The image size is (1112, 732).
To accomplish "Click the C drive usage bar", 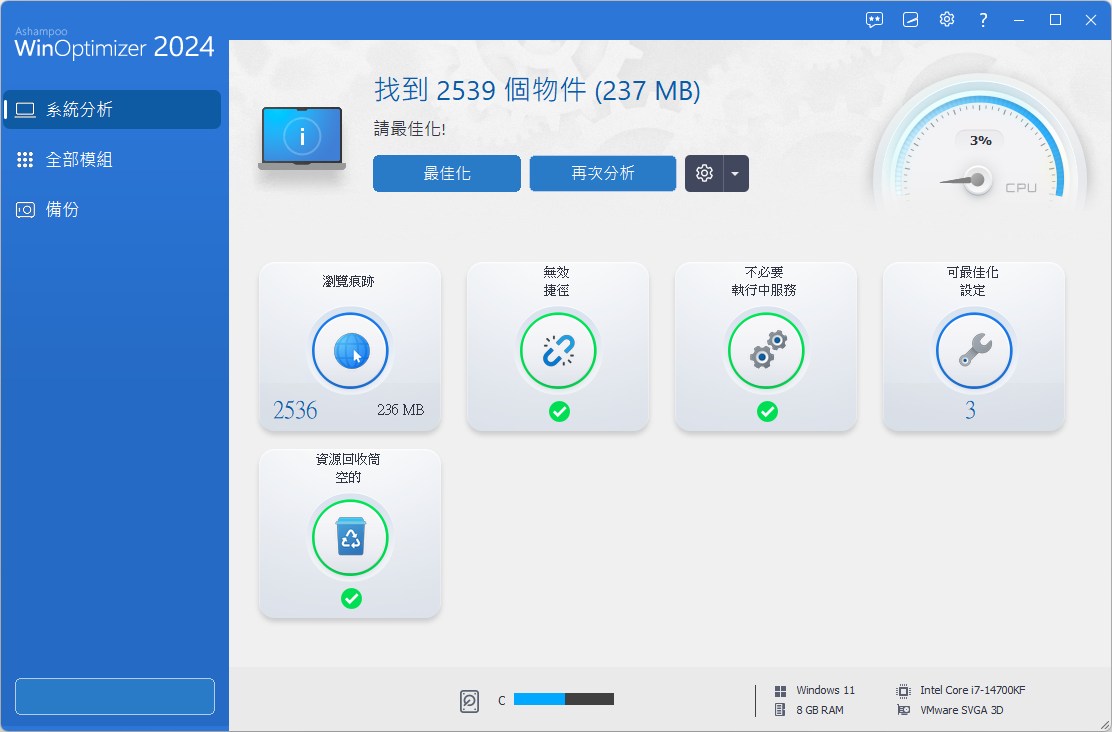I will click(x=564, y=699).
